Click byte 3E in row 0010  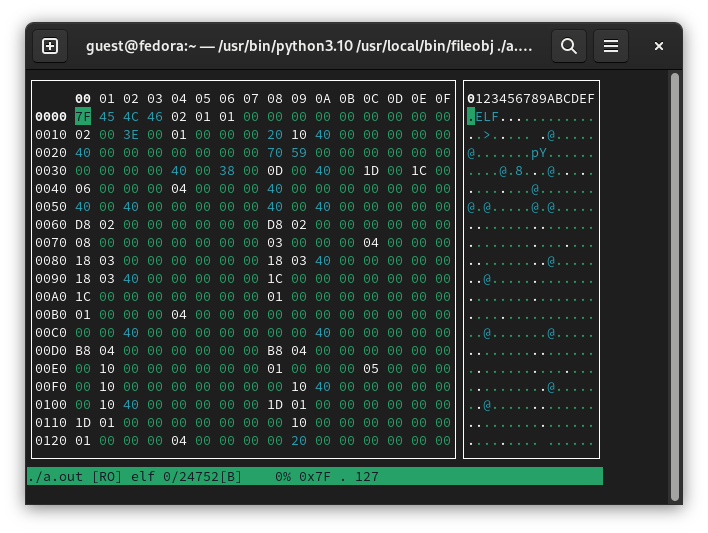coord(130,135)
